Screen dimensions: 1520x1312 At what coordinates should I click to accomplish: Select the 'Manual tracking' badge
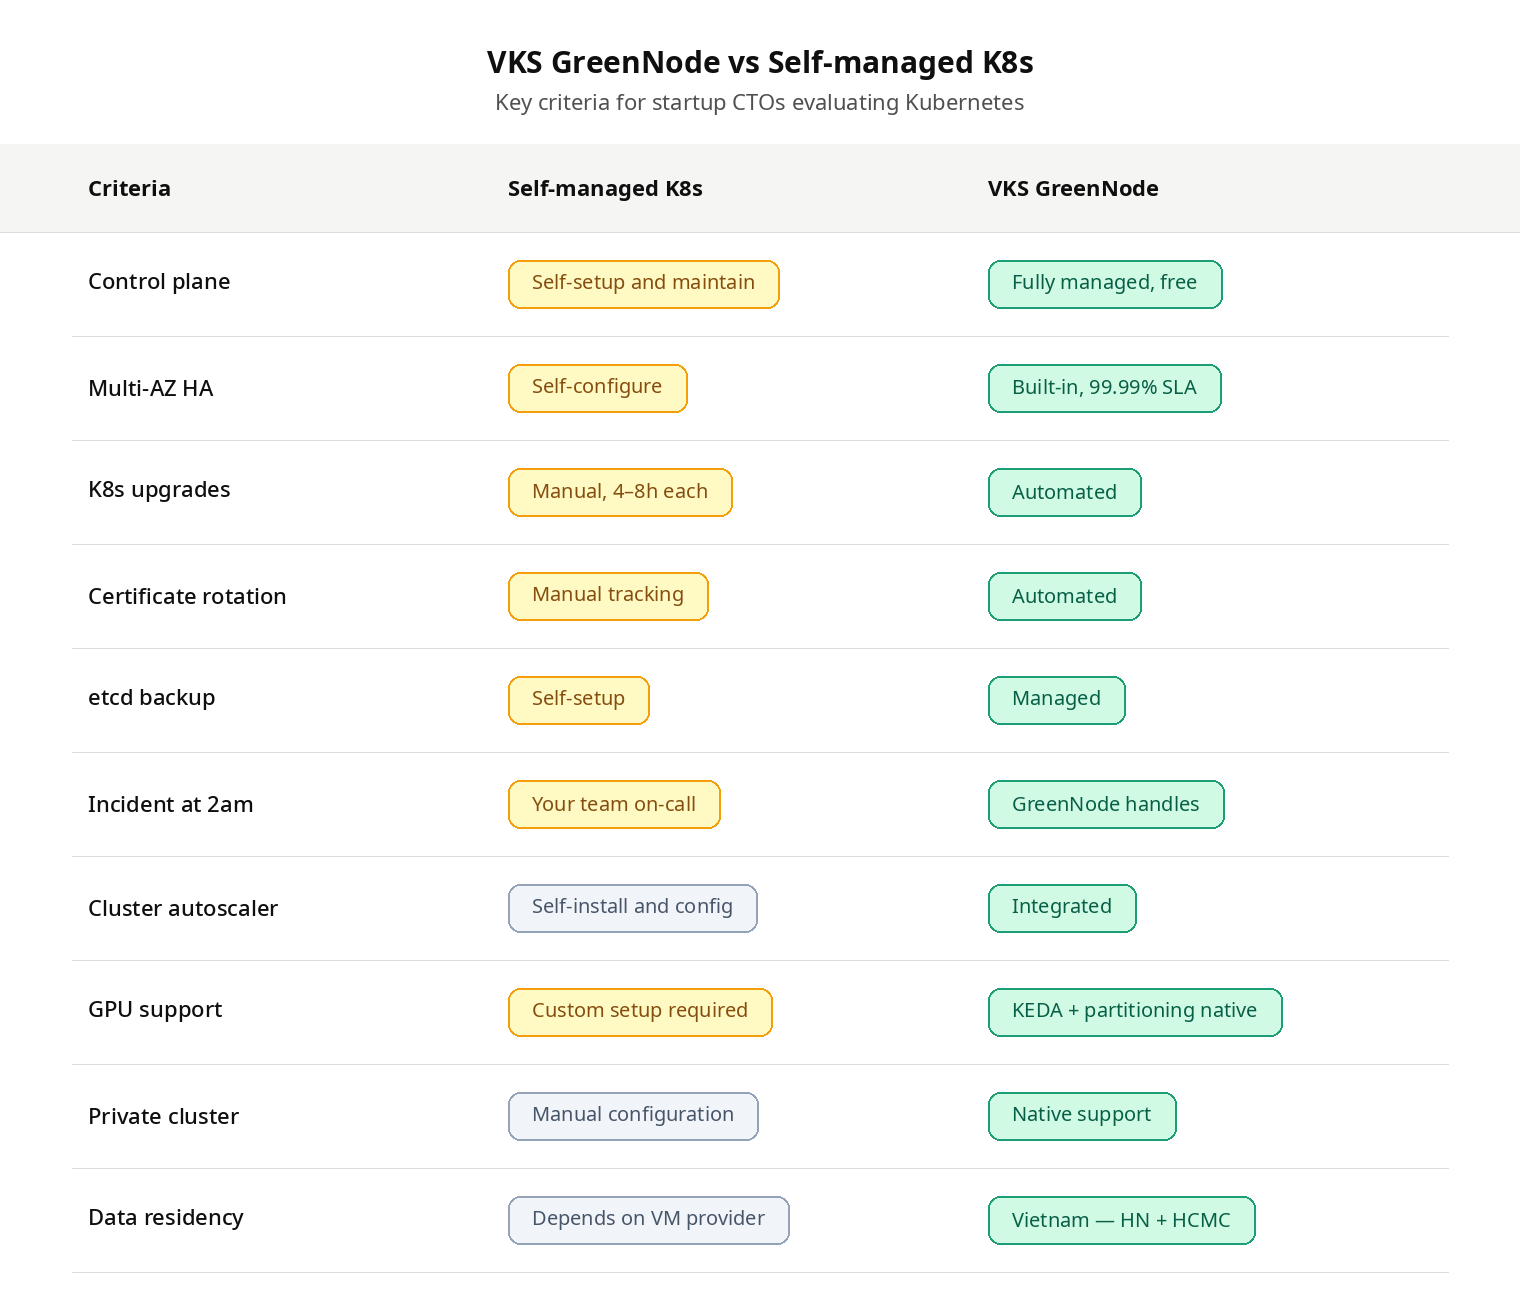click(608, 596)
